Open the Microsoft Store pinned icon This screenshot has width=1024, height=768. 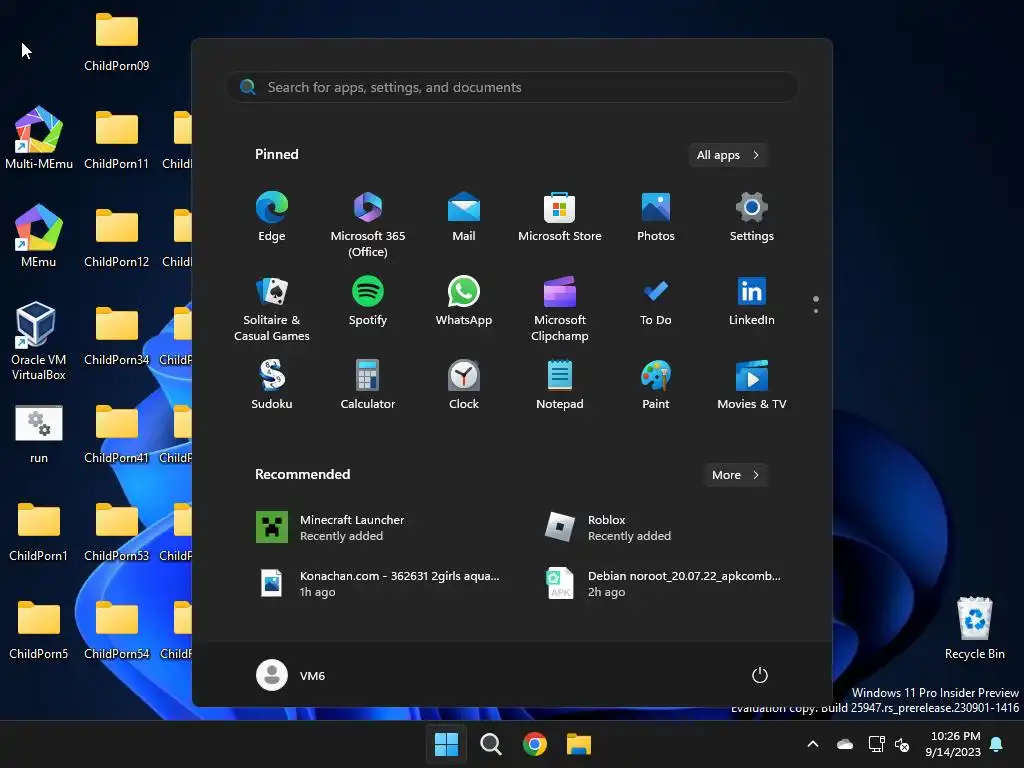point(560,217)
